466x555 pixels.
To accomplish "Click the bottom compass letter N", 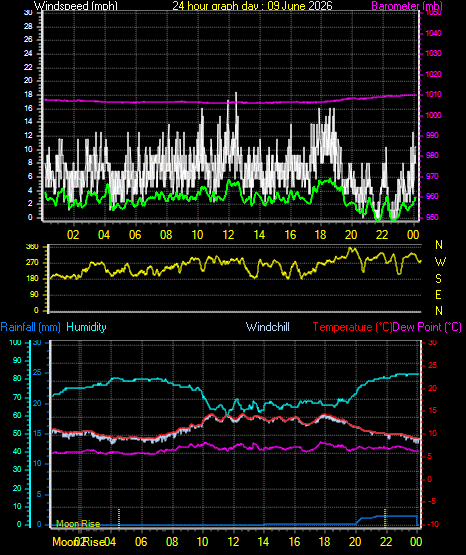I will 439,311.
